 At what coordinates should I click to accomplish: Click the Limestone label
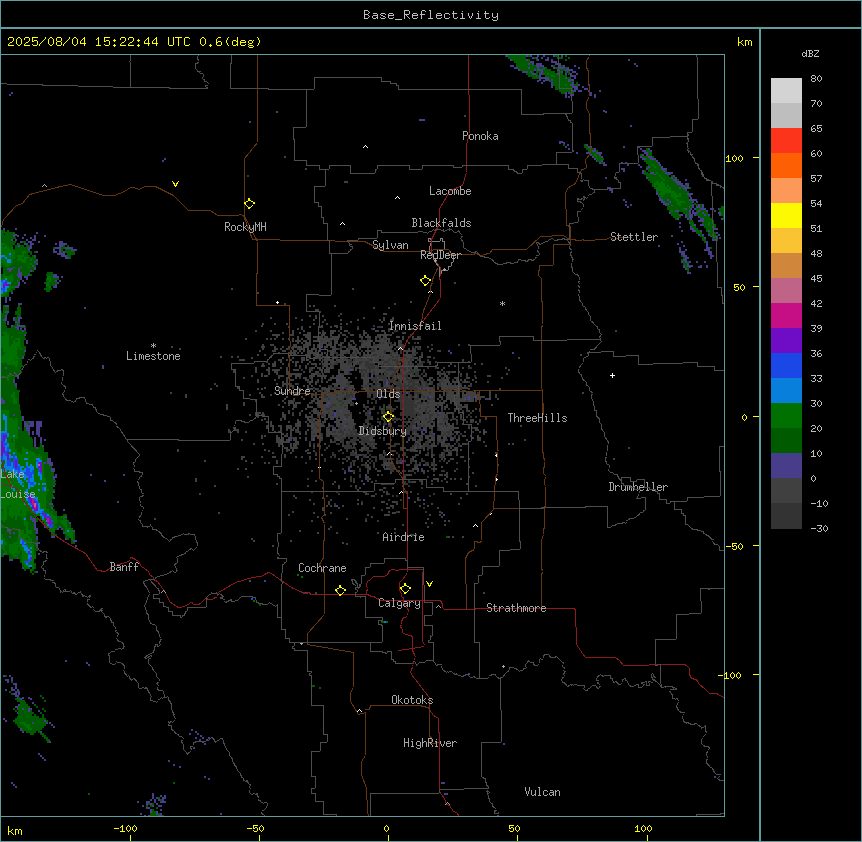153,356
